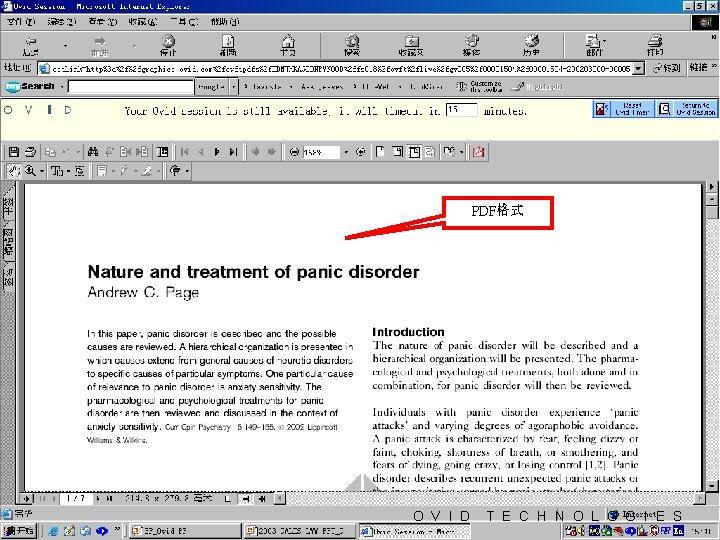Switch to EP_Ovid taskbar window

click(184, 531)
